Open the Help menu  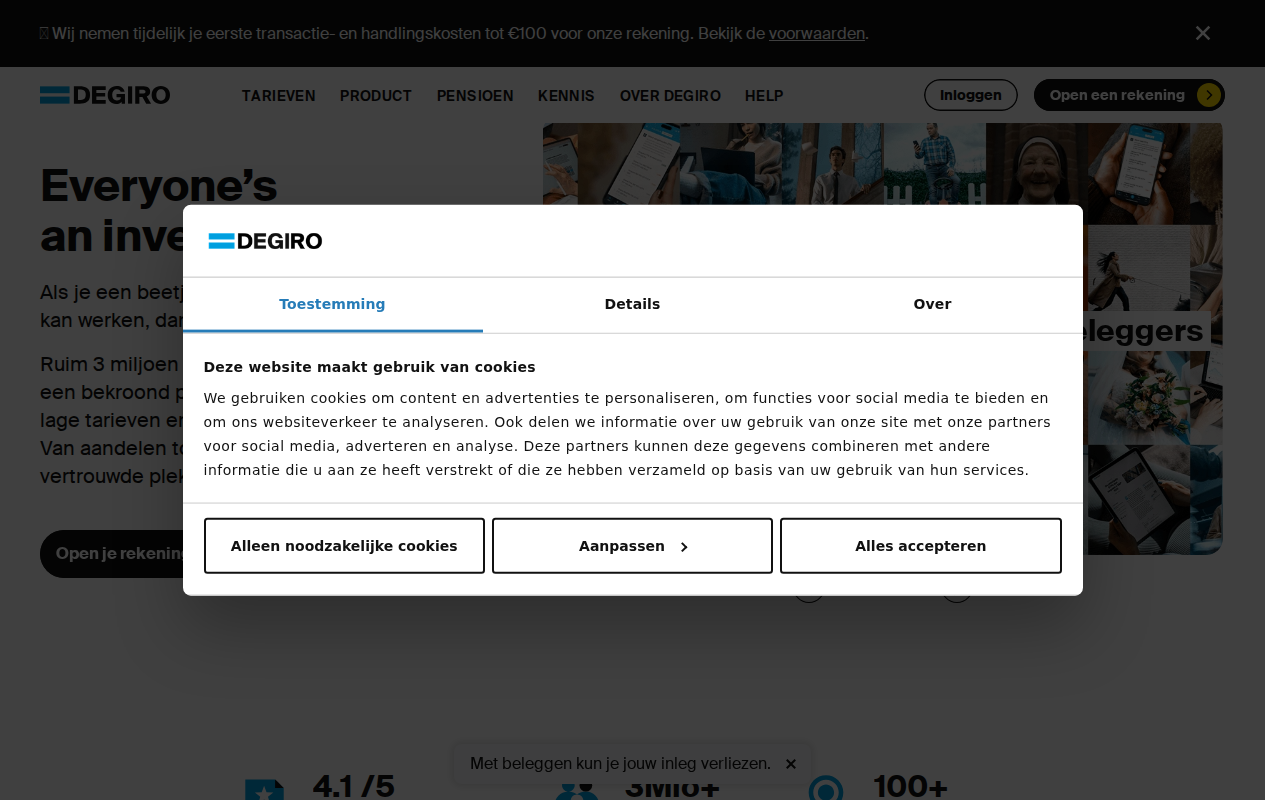[x=764, y=96]
